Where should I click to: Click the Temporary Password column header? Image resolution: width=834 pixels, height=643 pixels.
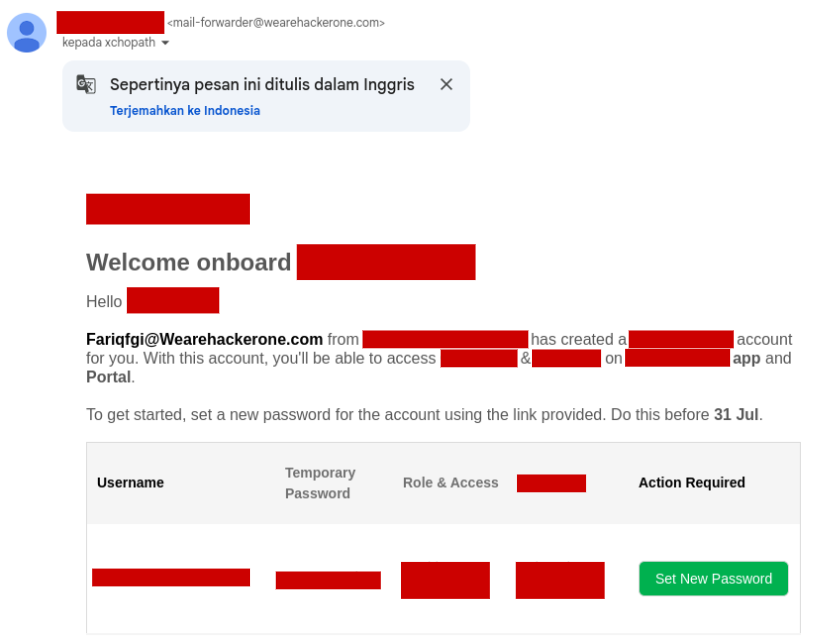coord(320,483)
